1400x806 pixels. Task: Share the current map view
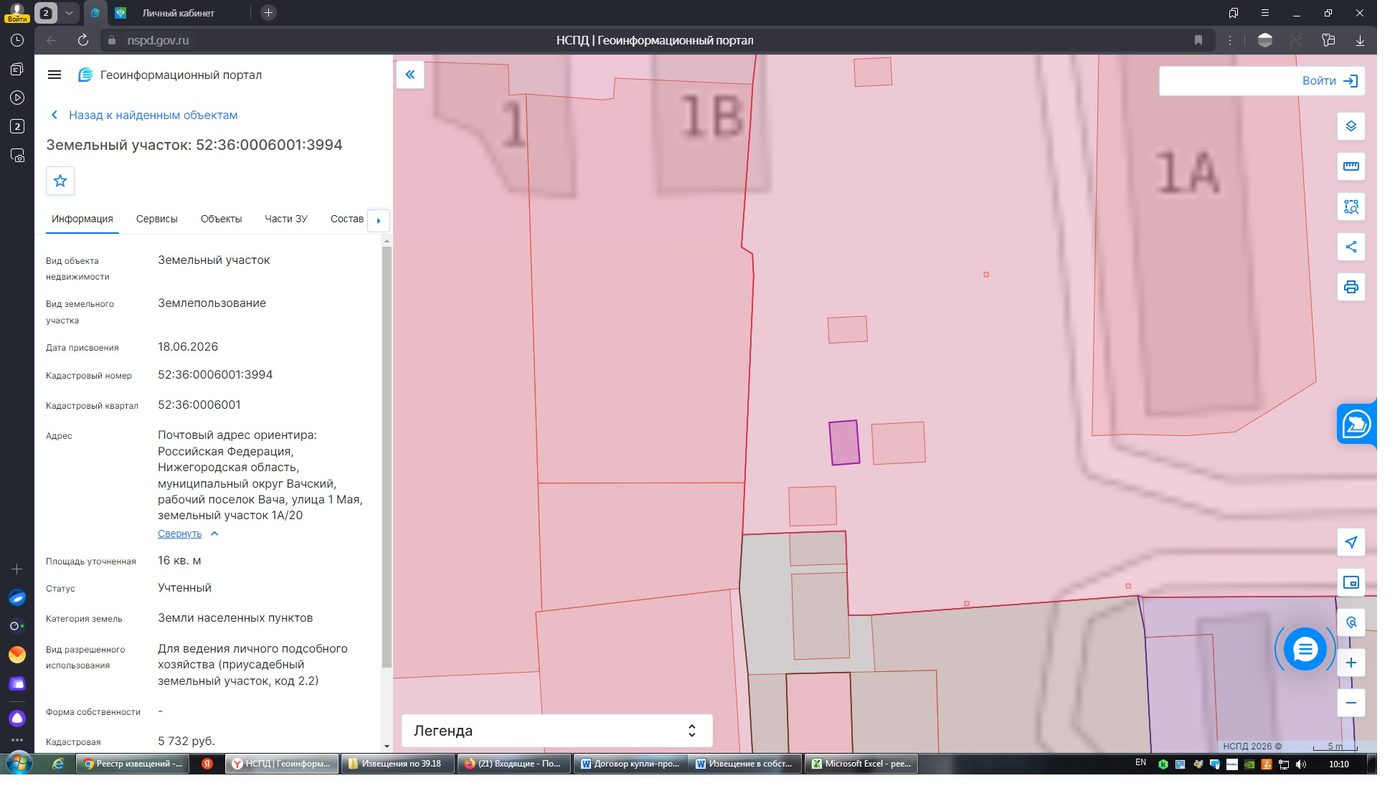click(x=1351, y=247)
